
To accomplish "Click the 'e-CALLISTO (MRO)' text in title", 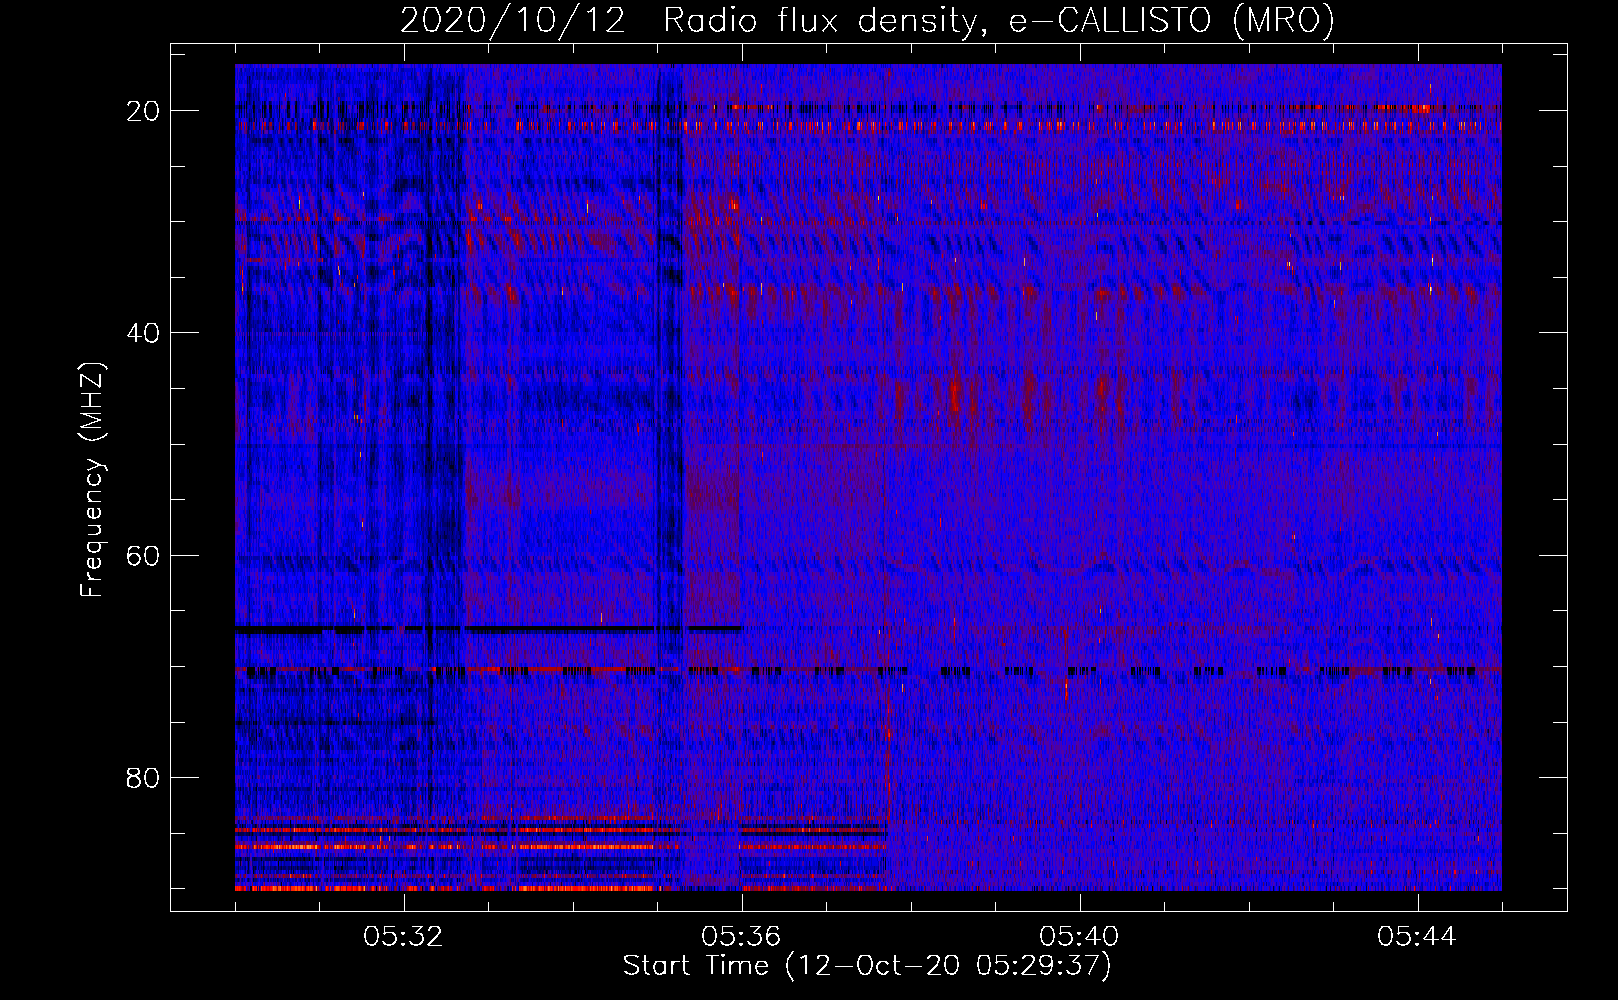I will click(x=1171, y=21).
